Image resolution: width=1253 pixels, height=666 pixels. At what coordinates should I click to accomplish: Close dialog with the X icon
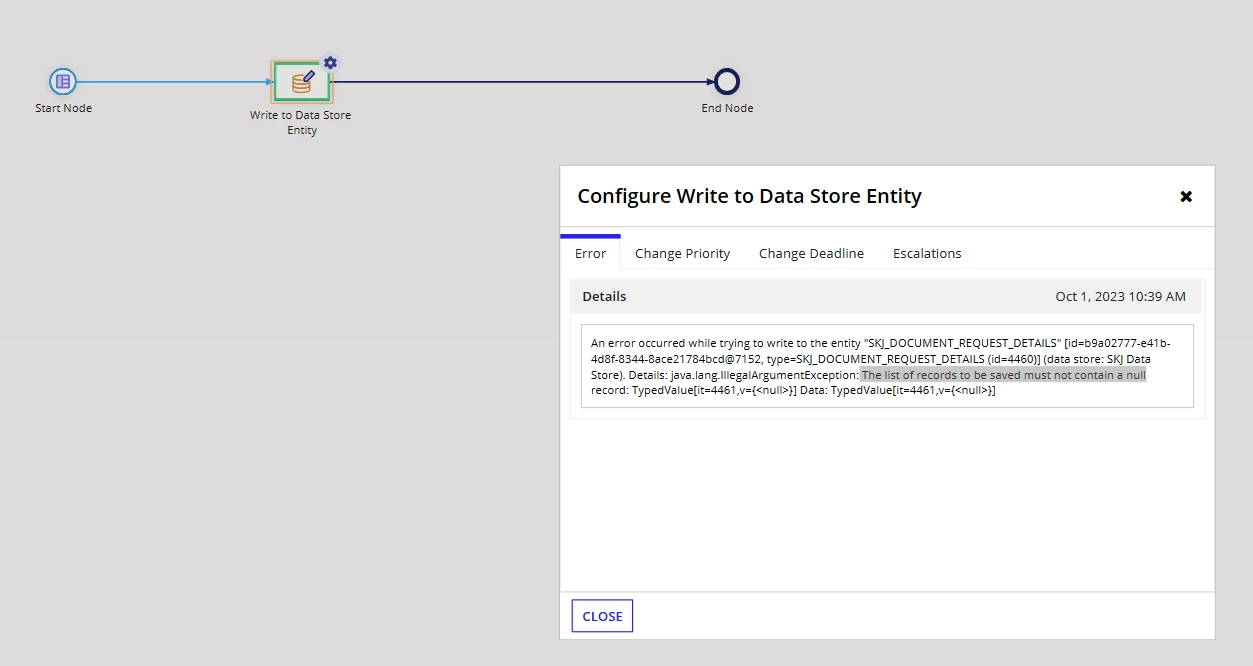(1186, 197)
